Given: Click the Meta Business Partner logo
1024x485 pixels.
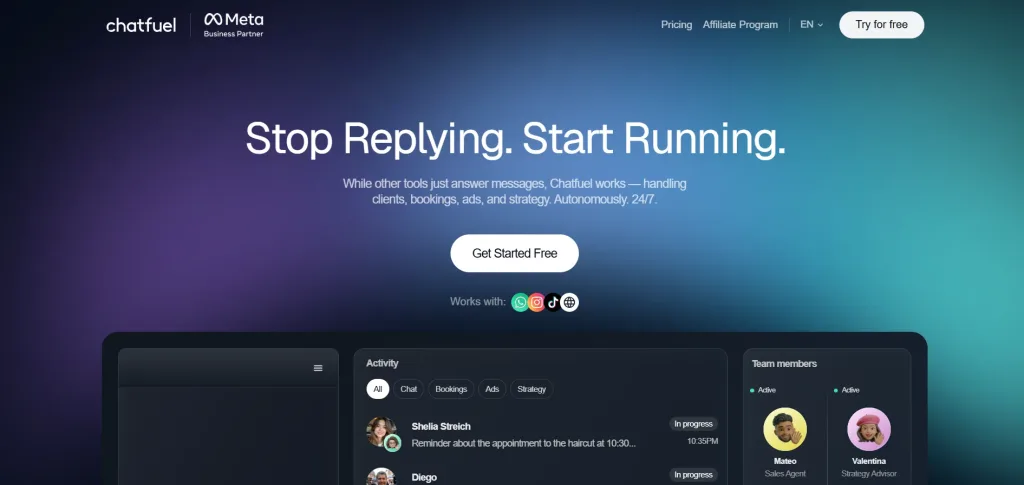Looking at the screenshot, I should click(x=233, y=25).
